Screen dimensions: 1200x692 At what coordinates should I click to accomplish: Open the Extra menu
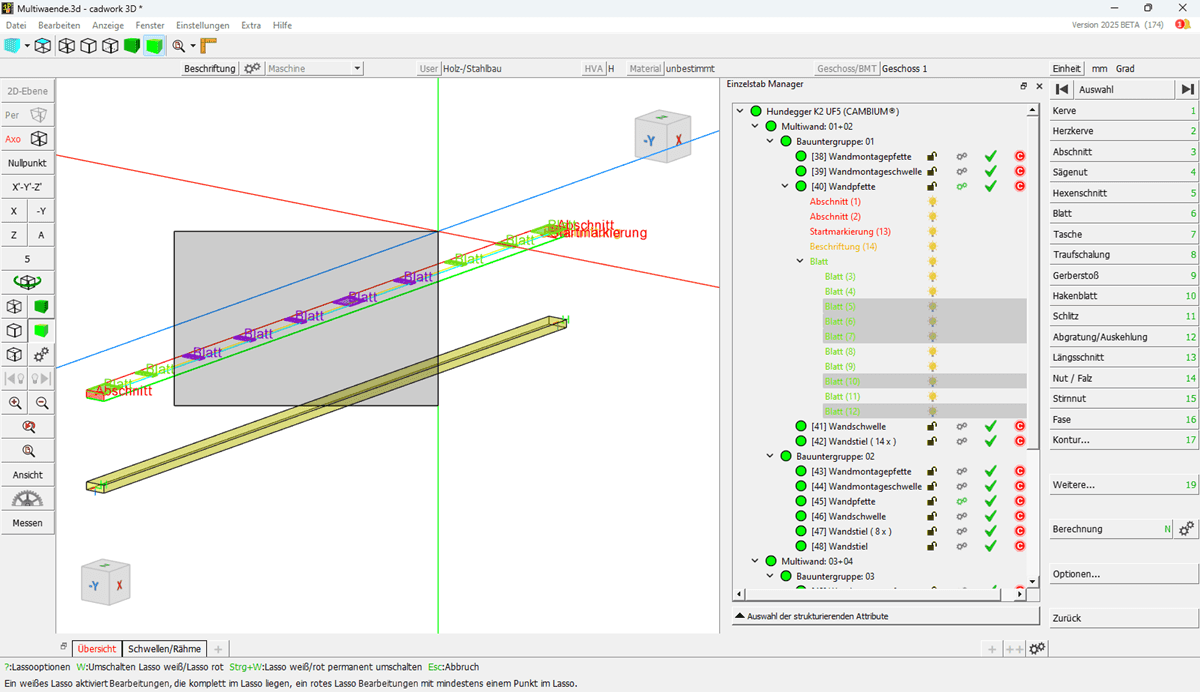pyautogui.click(x=251, y=25)
